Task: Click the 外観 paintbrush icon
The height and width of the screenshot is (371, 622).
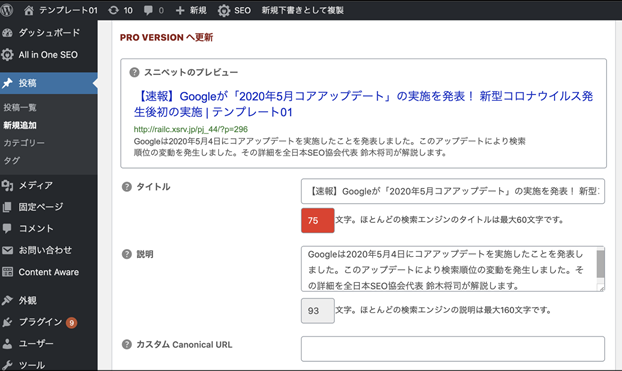Action: click(7, 300)
